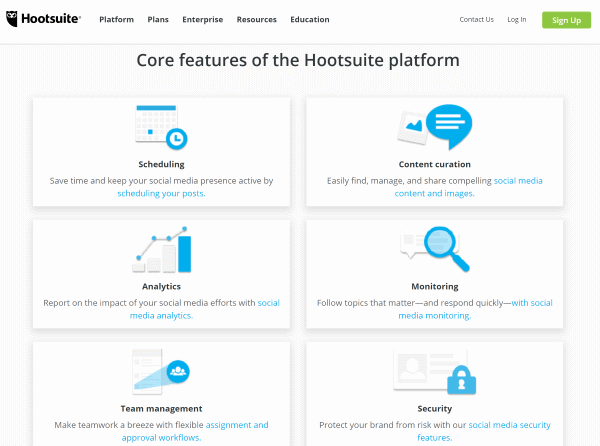Open 'with social media monitoring' link

click(x=475, y=309)
